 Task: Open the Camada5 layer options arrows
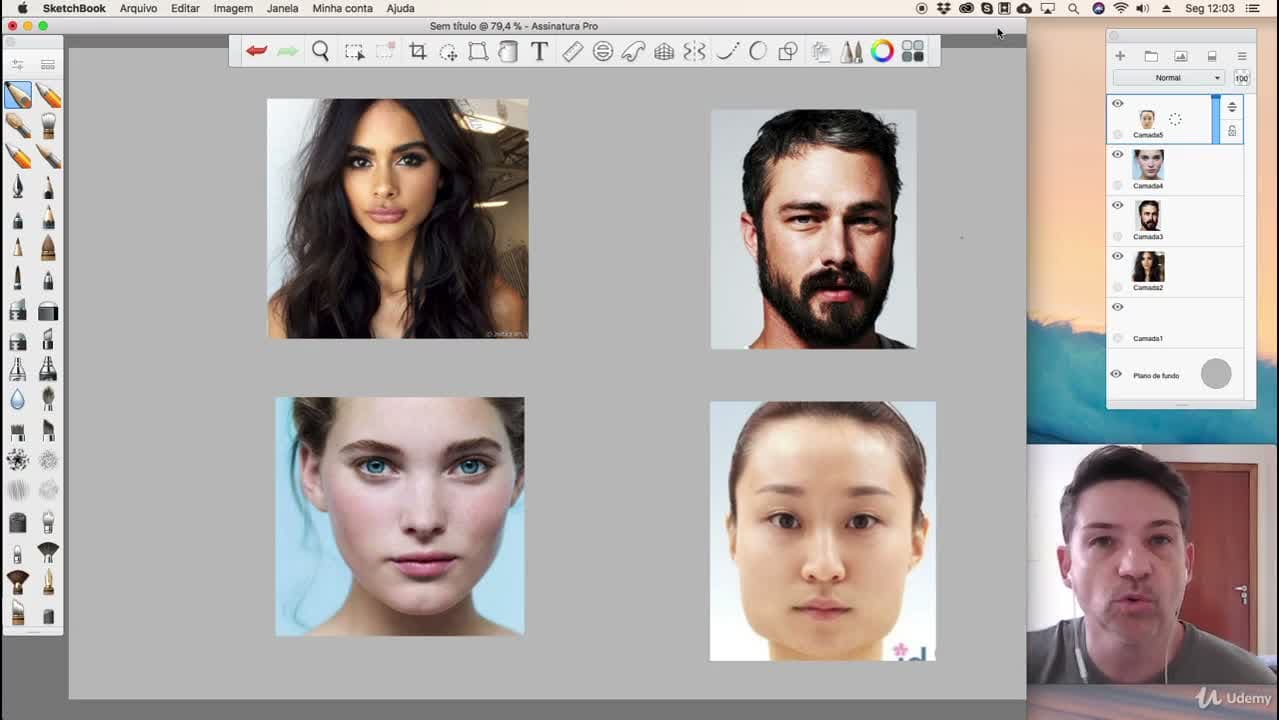pos(1232,106)
